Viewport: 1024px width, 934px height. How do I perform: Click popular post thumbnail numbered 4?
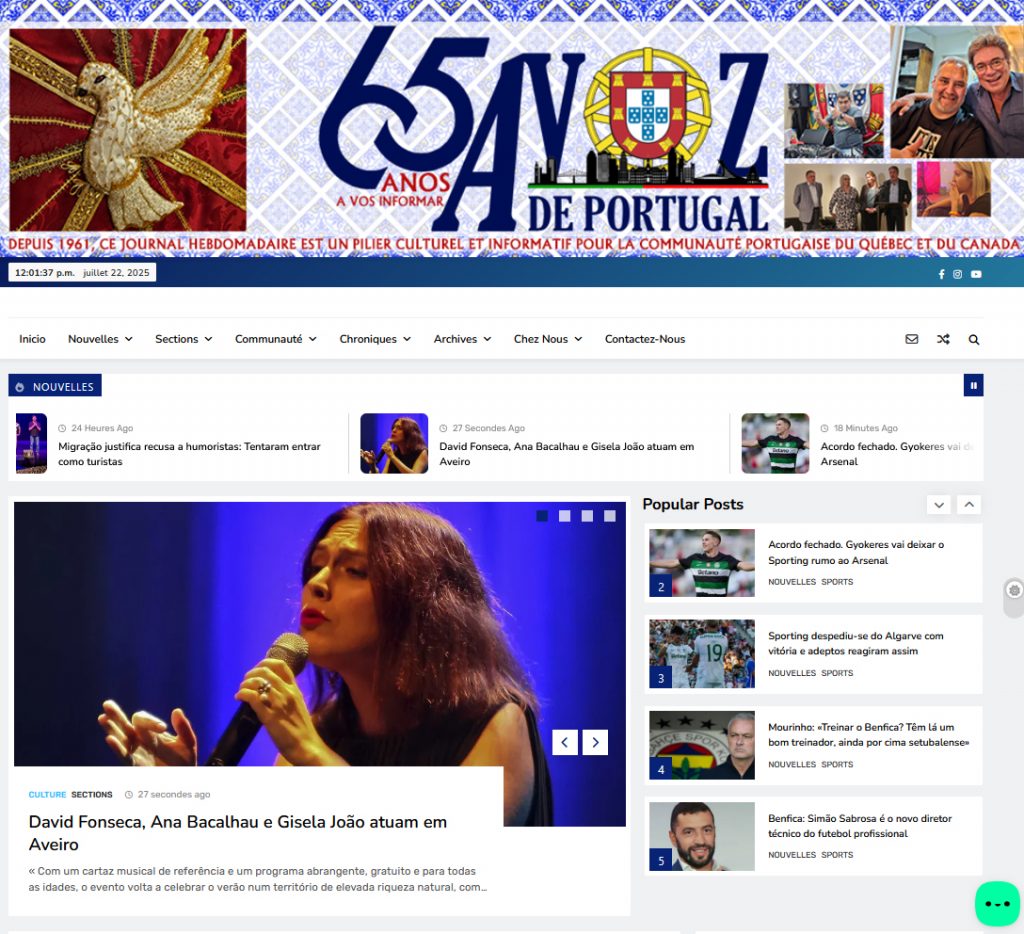[702, 745]
